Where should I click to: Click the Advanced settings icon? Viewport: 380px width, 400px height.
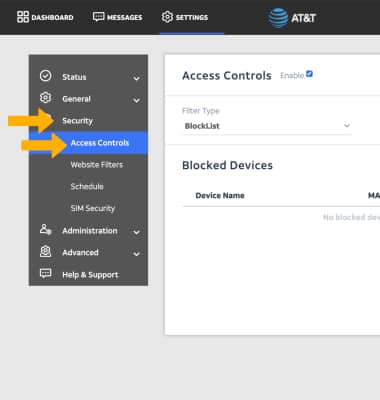(46, 251)
